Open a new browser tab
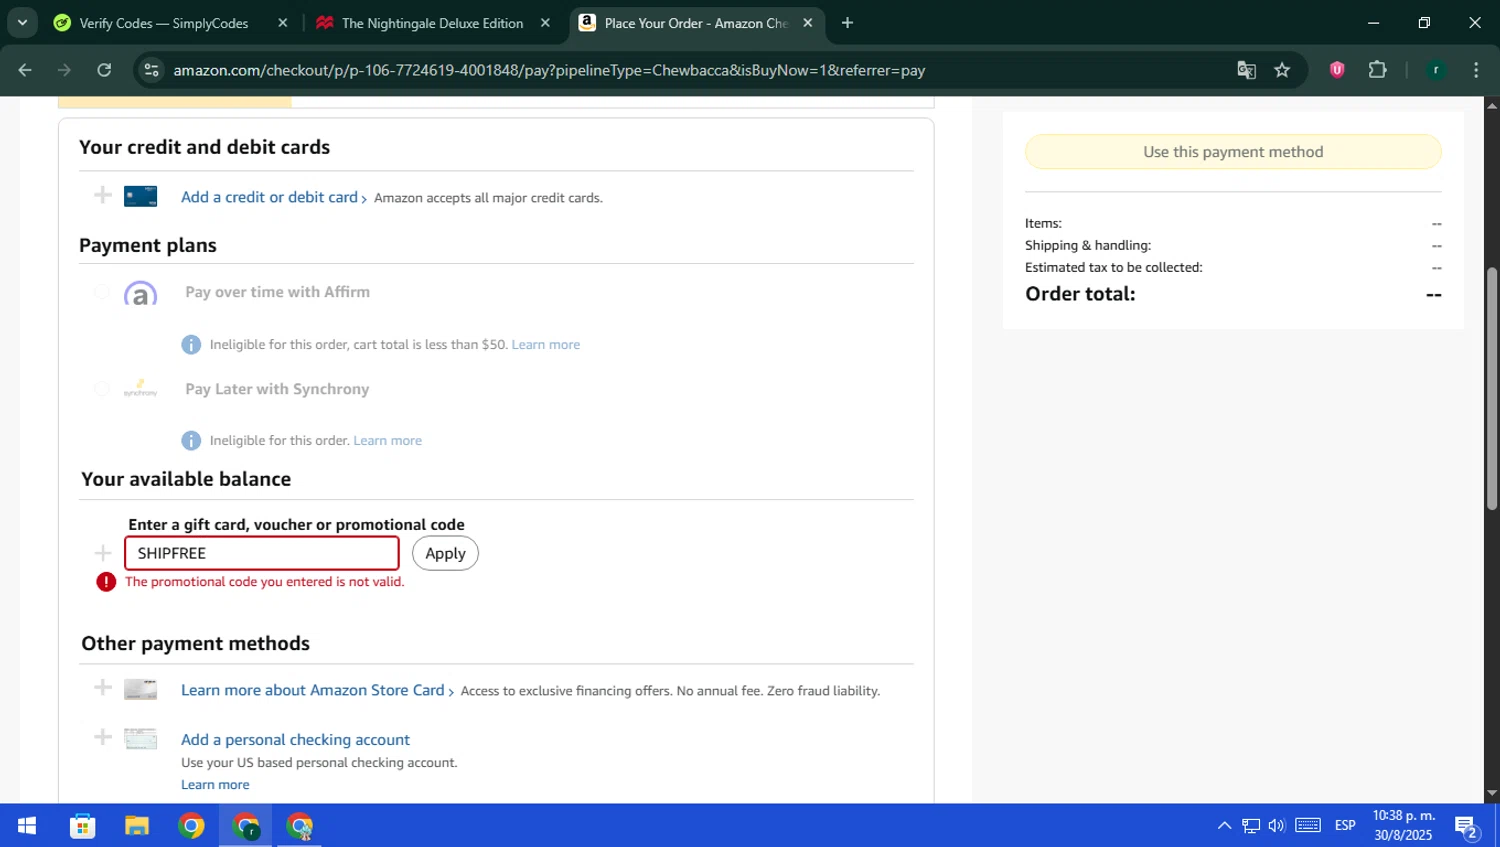The image size is (1500, 847). [847, 23]
